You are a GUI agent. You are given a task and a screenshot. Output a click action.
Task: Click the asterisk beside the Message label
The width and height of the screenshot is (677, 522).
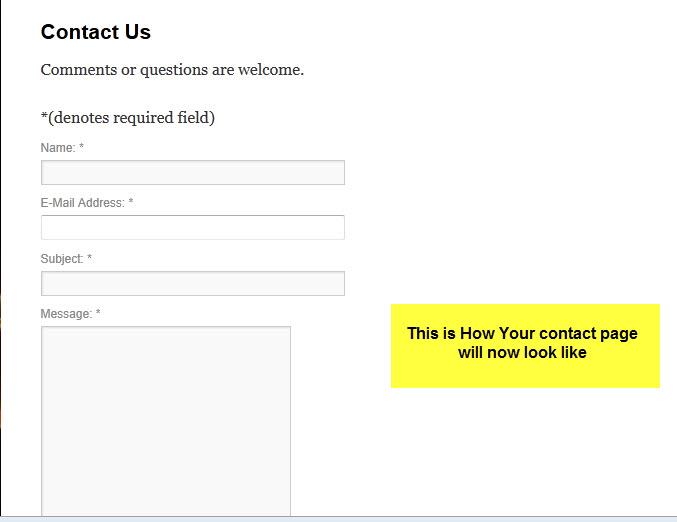[x=98, y=314]
